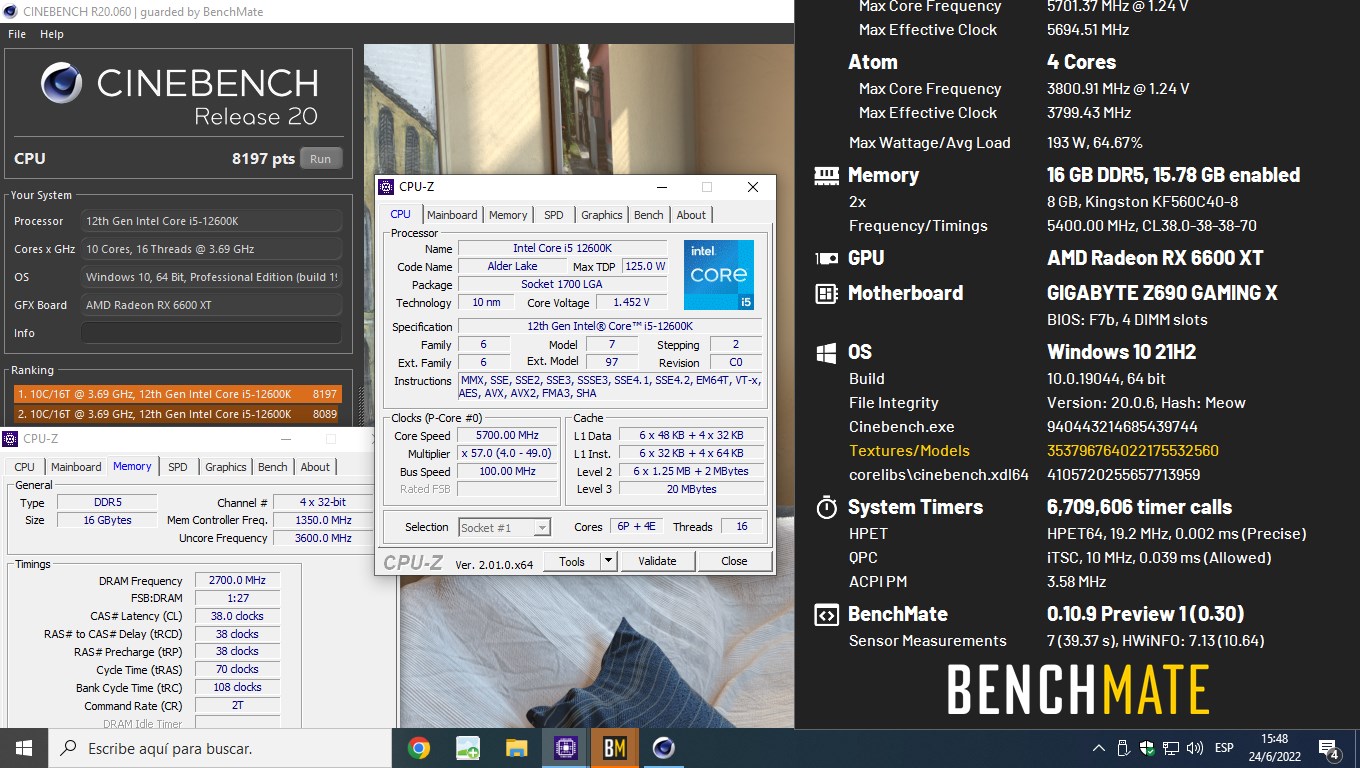Image resolution: width=1360 pixels, height=768 pixels.
Task: Click Cinebench sphere logo
Action: [x=62, y=83]
